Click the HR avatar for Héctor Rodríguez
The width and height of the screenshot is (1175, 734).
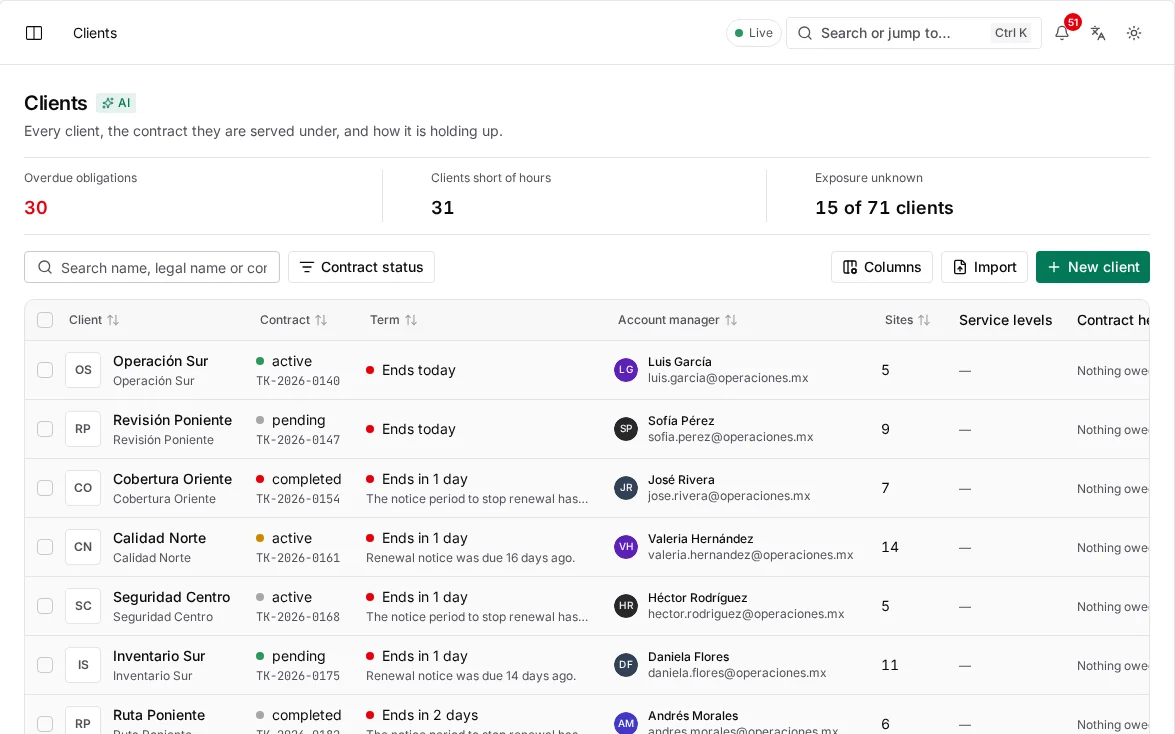pyautogui.click(x=626, y=606)
